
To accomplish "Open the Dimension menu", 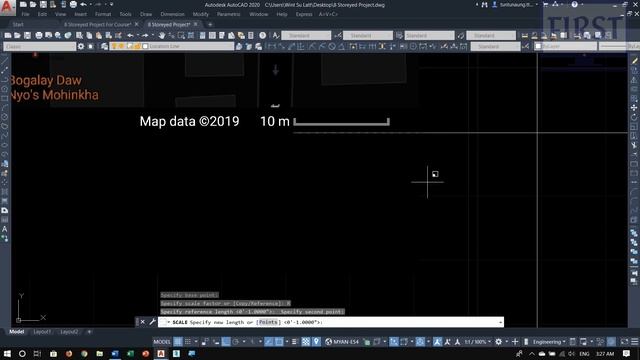I will point(172,14).
